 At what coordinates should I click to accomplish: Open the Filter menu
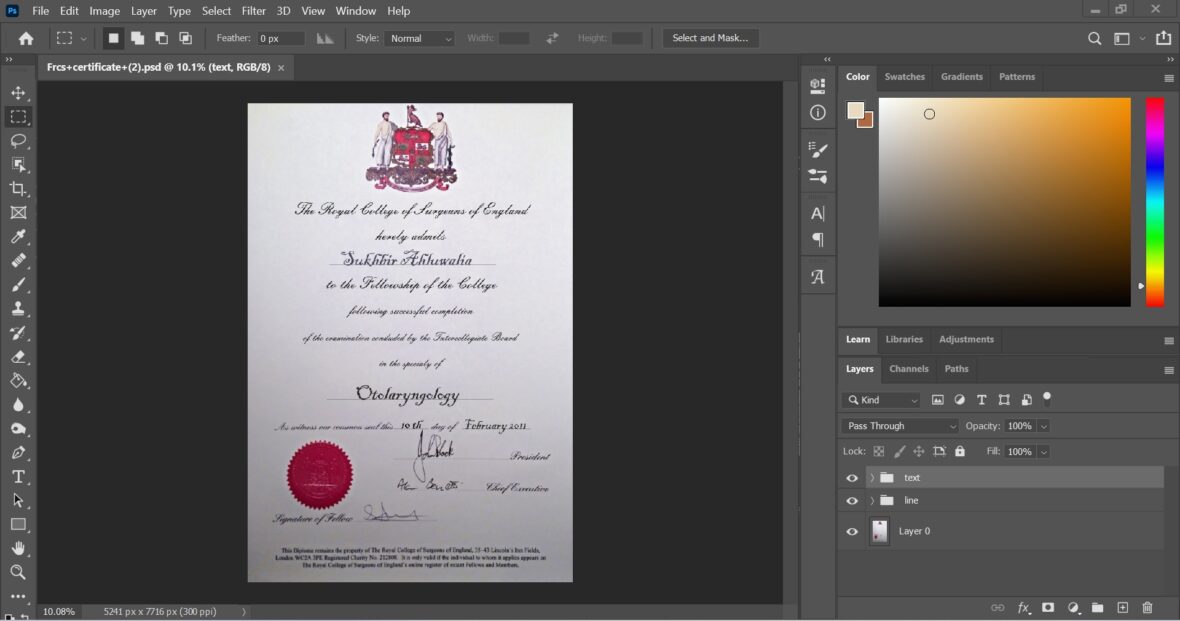pyautogui.click(x=253, y=11)
